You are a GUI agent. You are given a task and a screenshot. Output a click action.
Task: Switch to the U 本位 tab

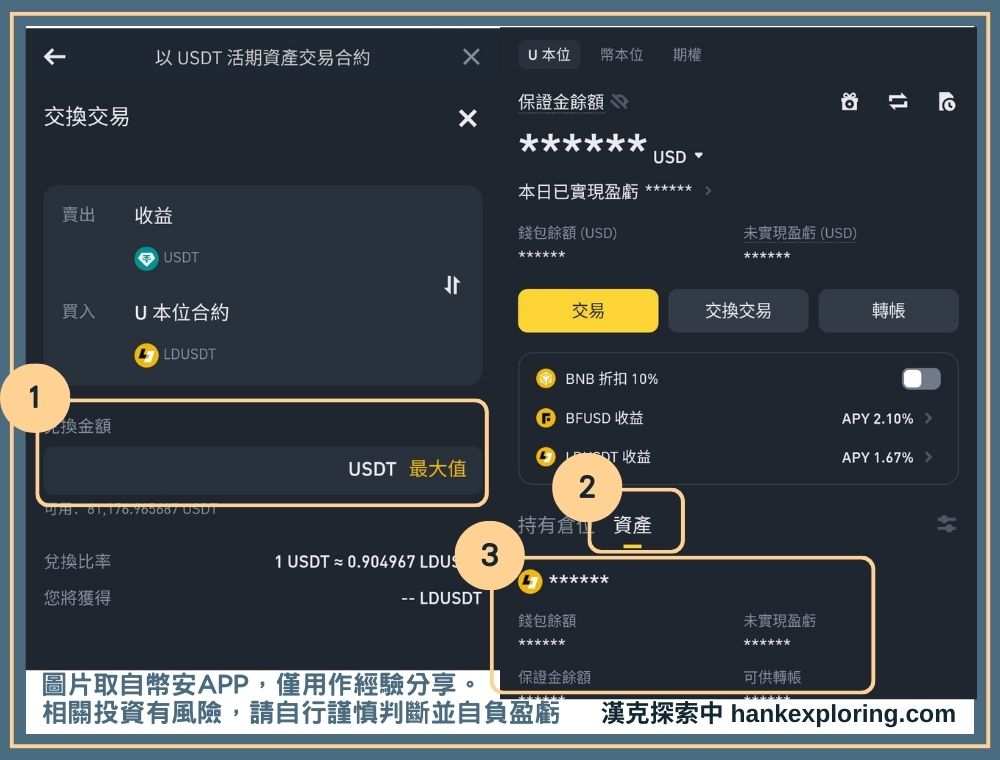(549, 55)
